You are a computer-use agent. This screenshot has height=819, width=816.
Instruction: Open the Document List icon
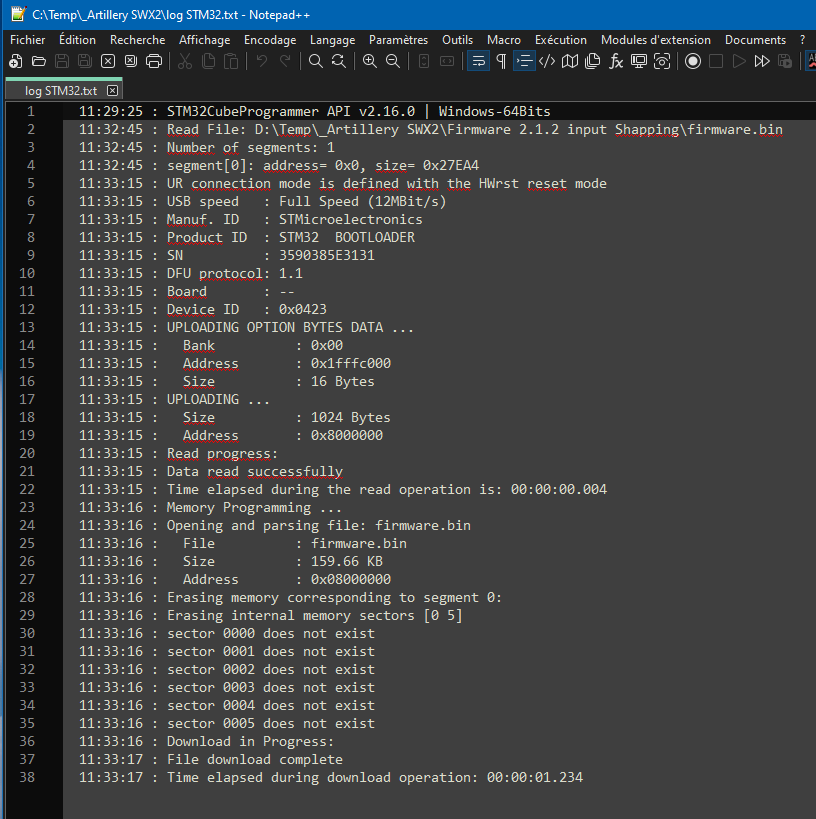point(593,61)
